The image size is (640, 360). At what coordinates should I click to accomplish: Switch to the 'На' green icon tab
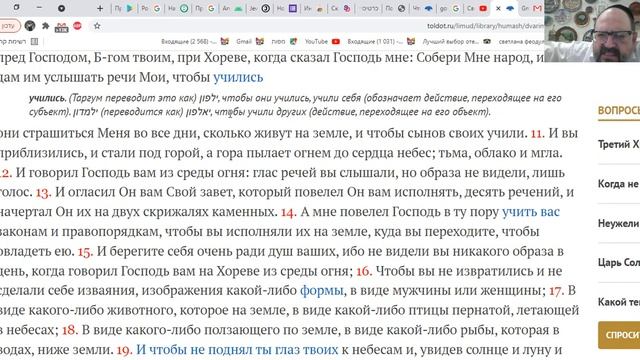click(178, 8)
